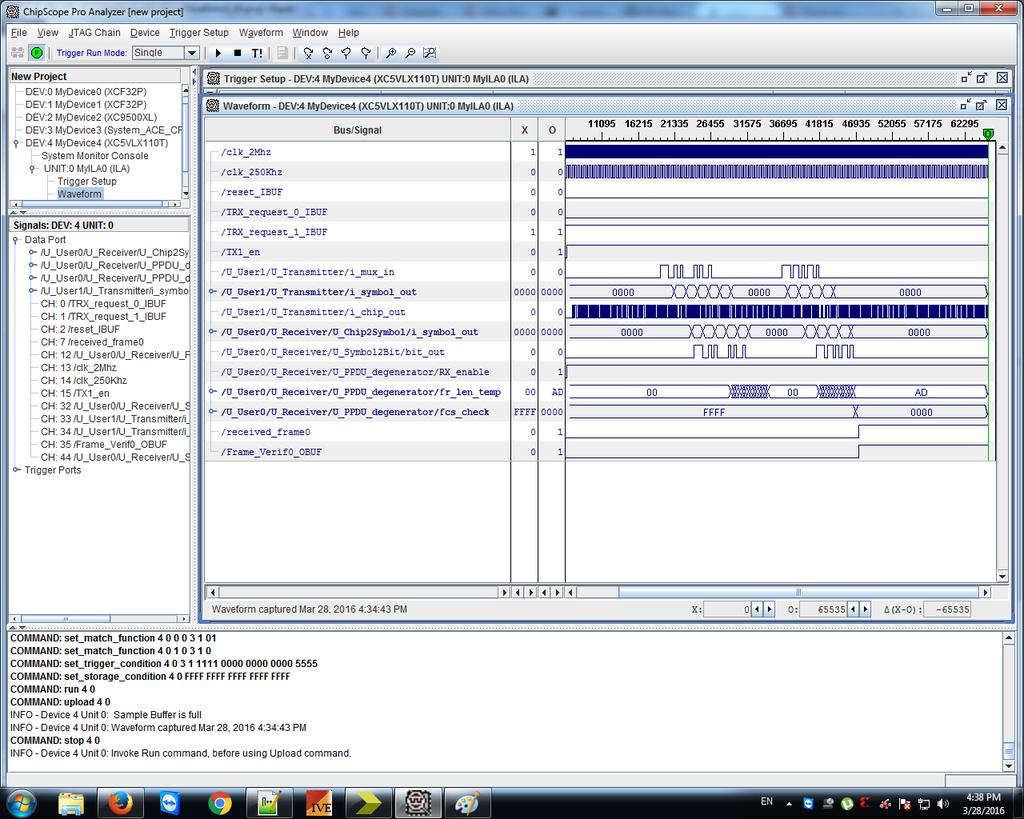Collapse the Data Port node

(x=16, y=240)
